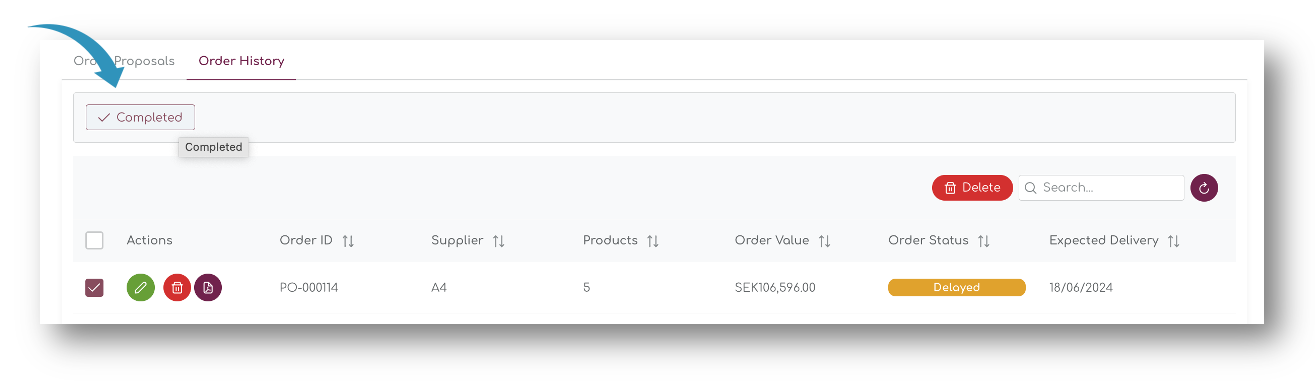Open the purple PDF document icon
The height and width of the screenshot is (381, 1315).
tap(208, 288)
